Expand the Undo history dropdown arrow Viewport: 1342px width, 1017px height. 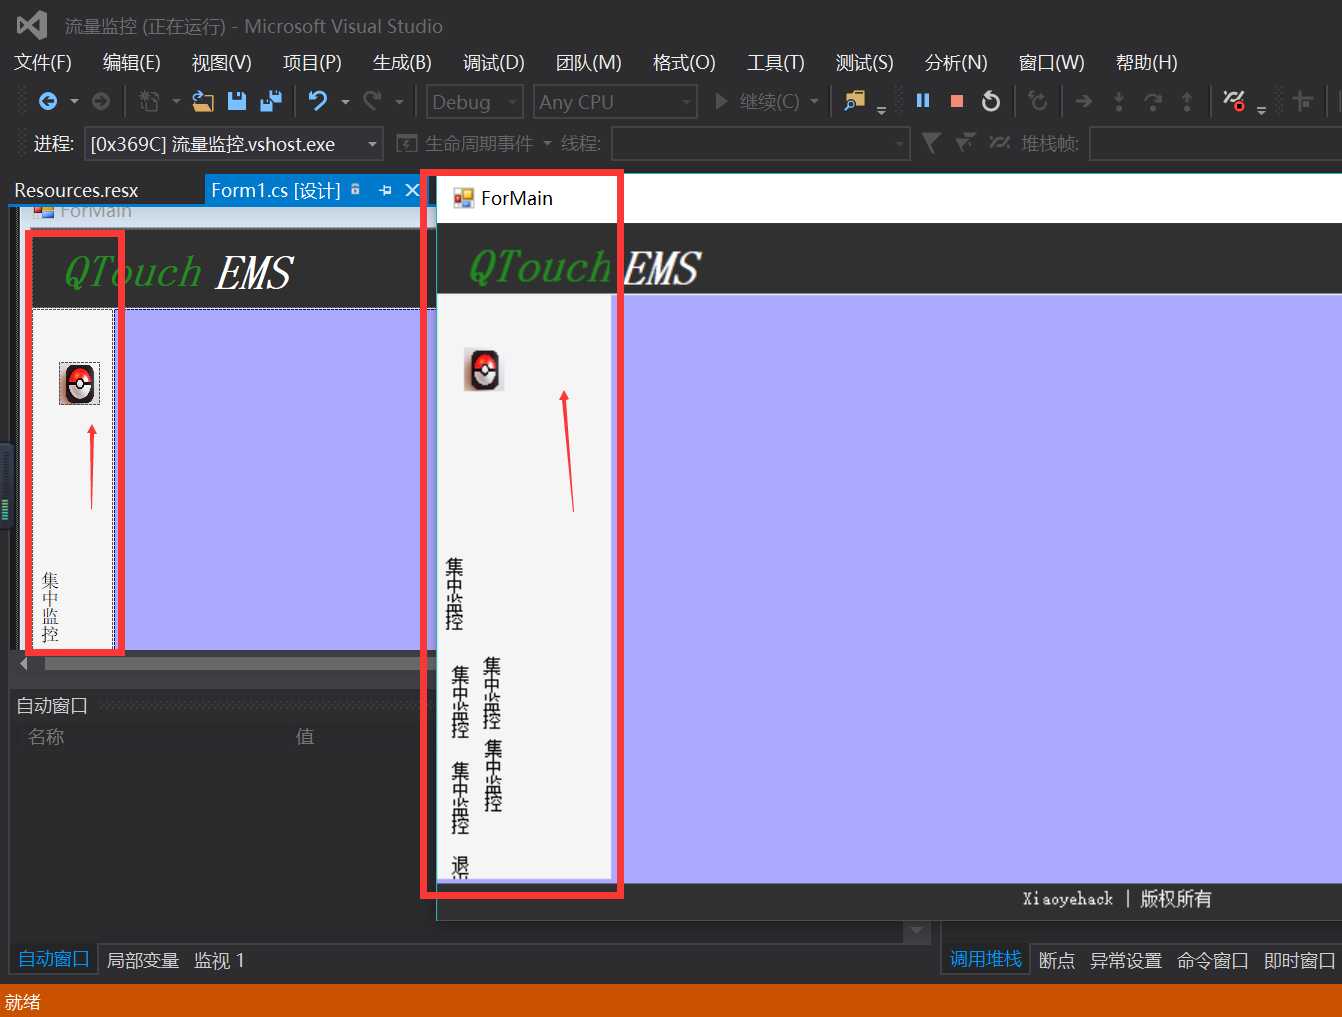tap(345, 101)
